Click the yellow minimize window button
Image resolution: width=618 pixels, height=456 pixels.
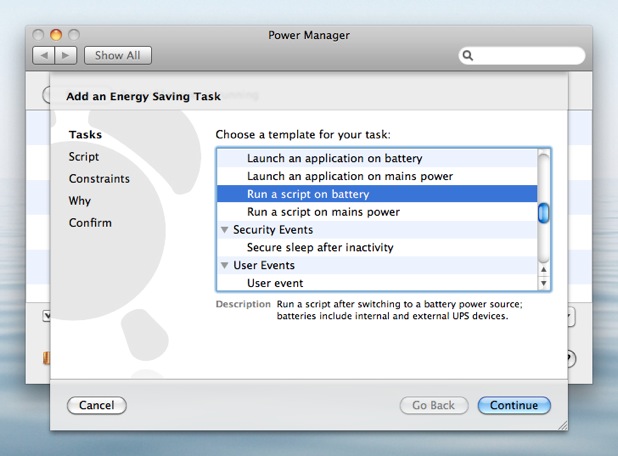[56, 35]
